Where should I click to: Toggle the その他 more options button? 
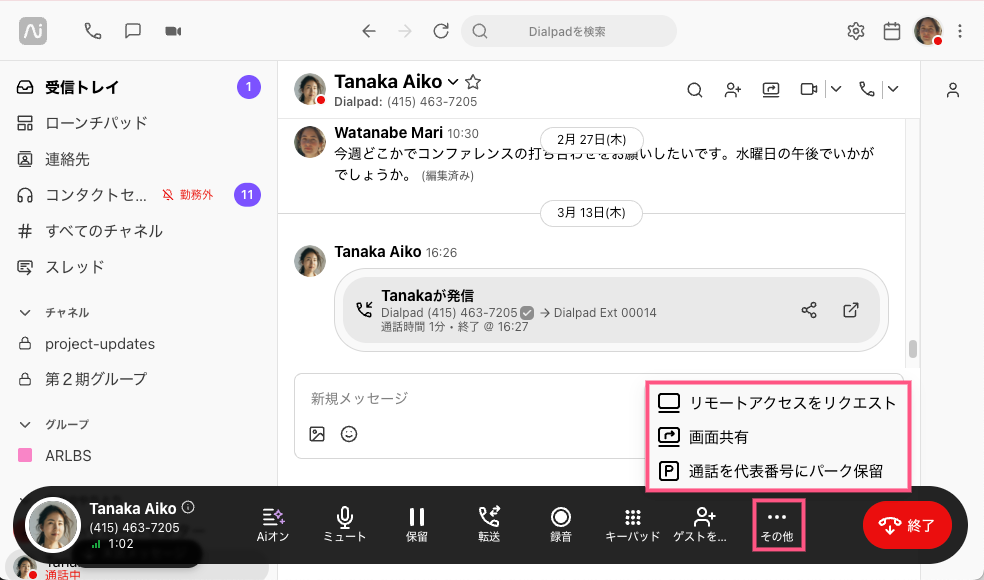pyautogui.click(x=778, y=525)
